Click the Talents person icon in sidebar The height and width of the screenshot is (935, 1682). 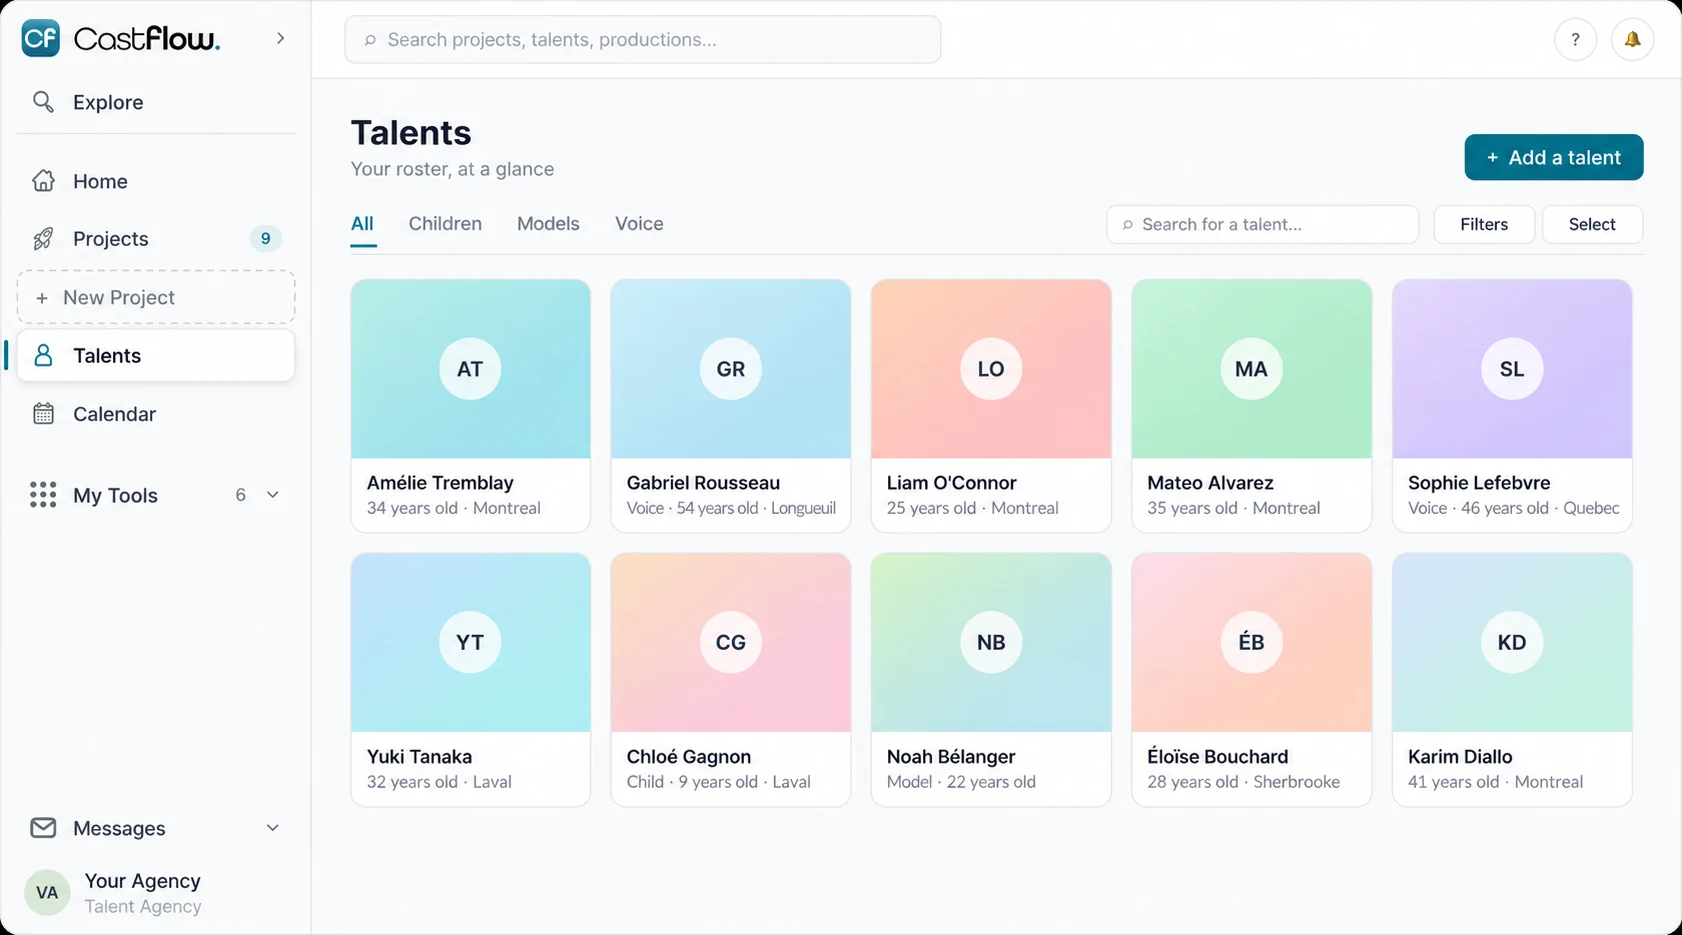(43, 356)
